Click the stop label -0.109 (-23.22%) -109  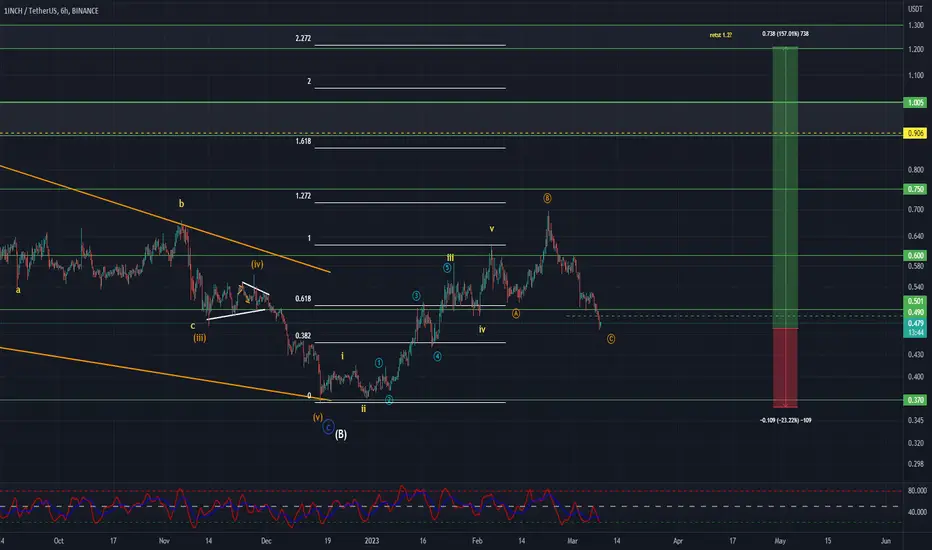pos(785,420)
